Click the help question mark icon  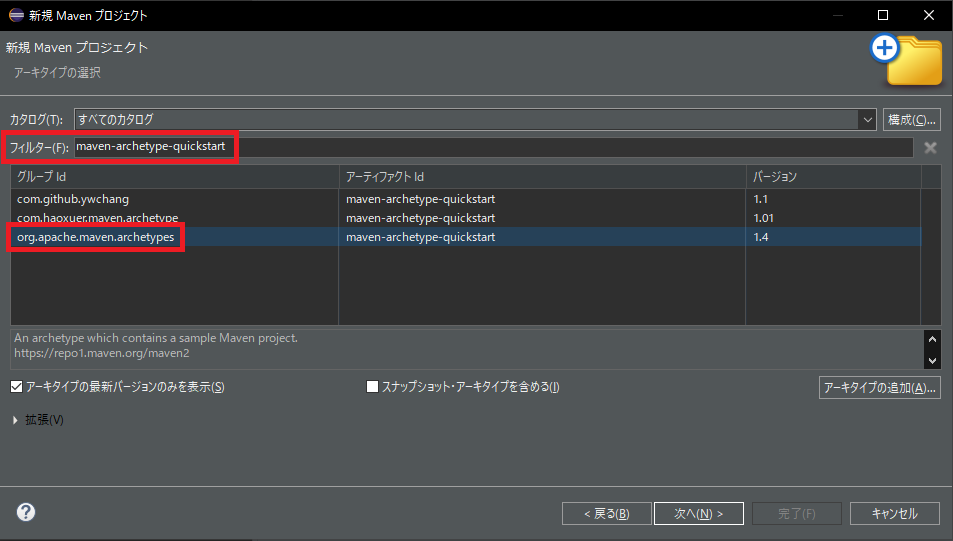[26, 512]
